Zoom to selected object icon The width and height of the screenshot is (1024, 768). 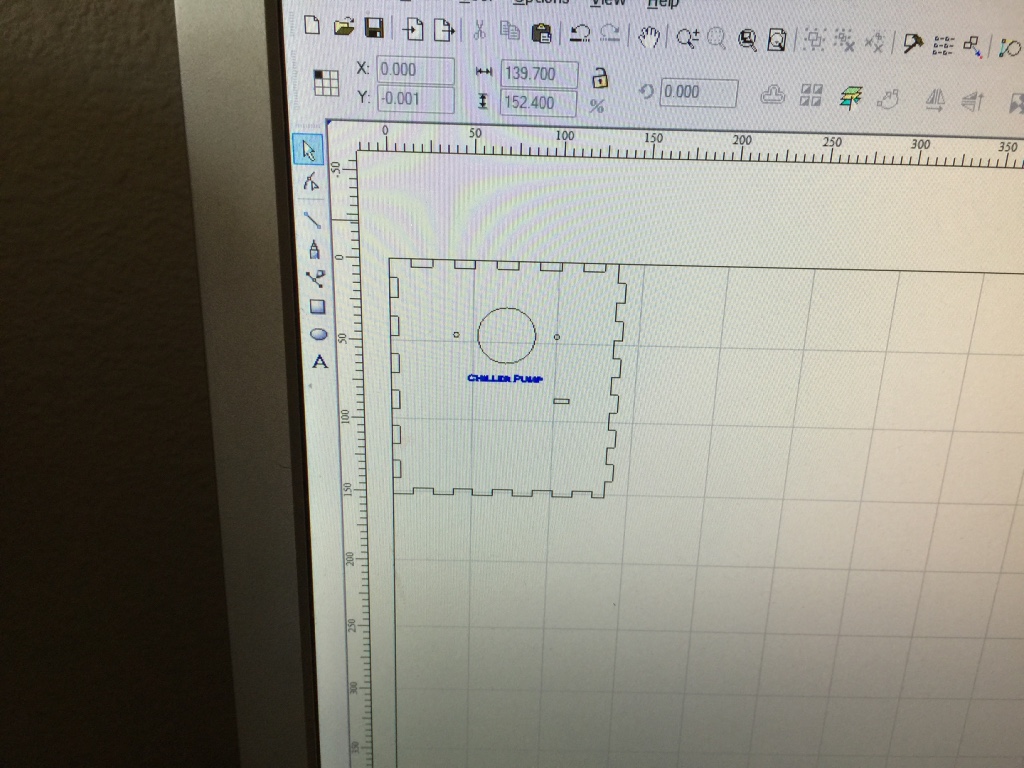747,40
